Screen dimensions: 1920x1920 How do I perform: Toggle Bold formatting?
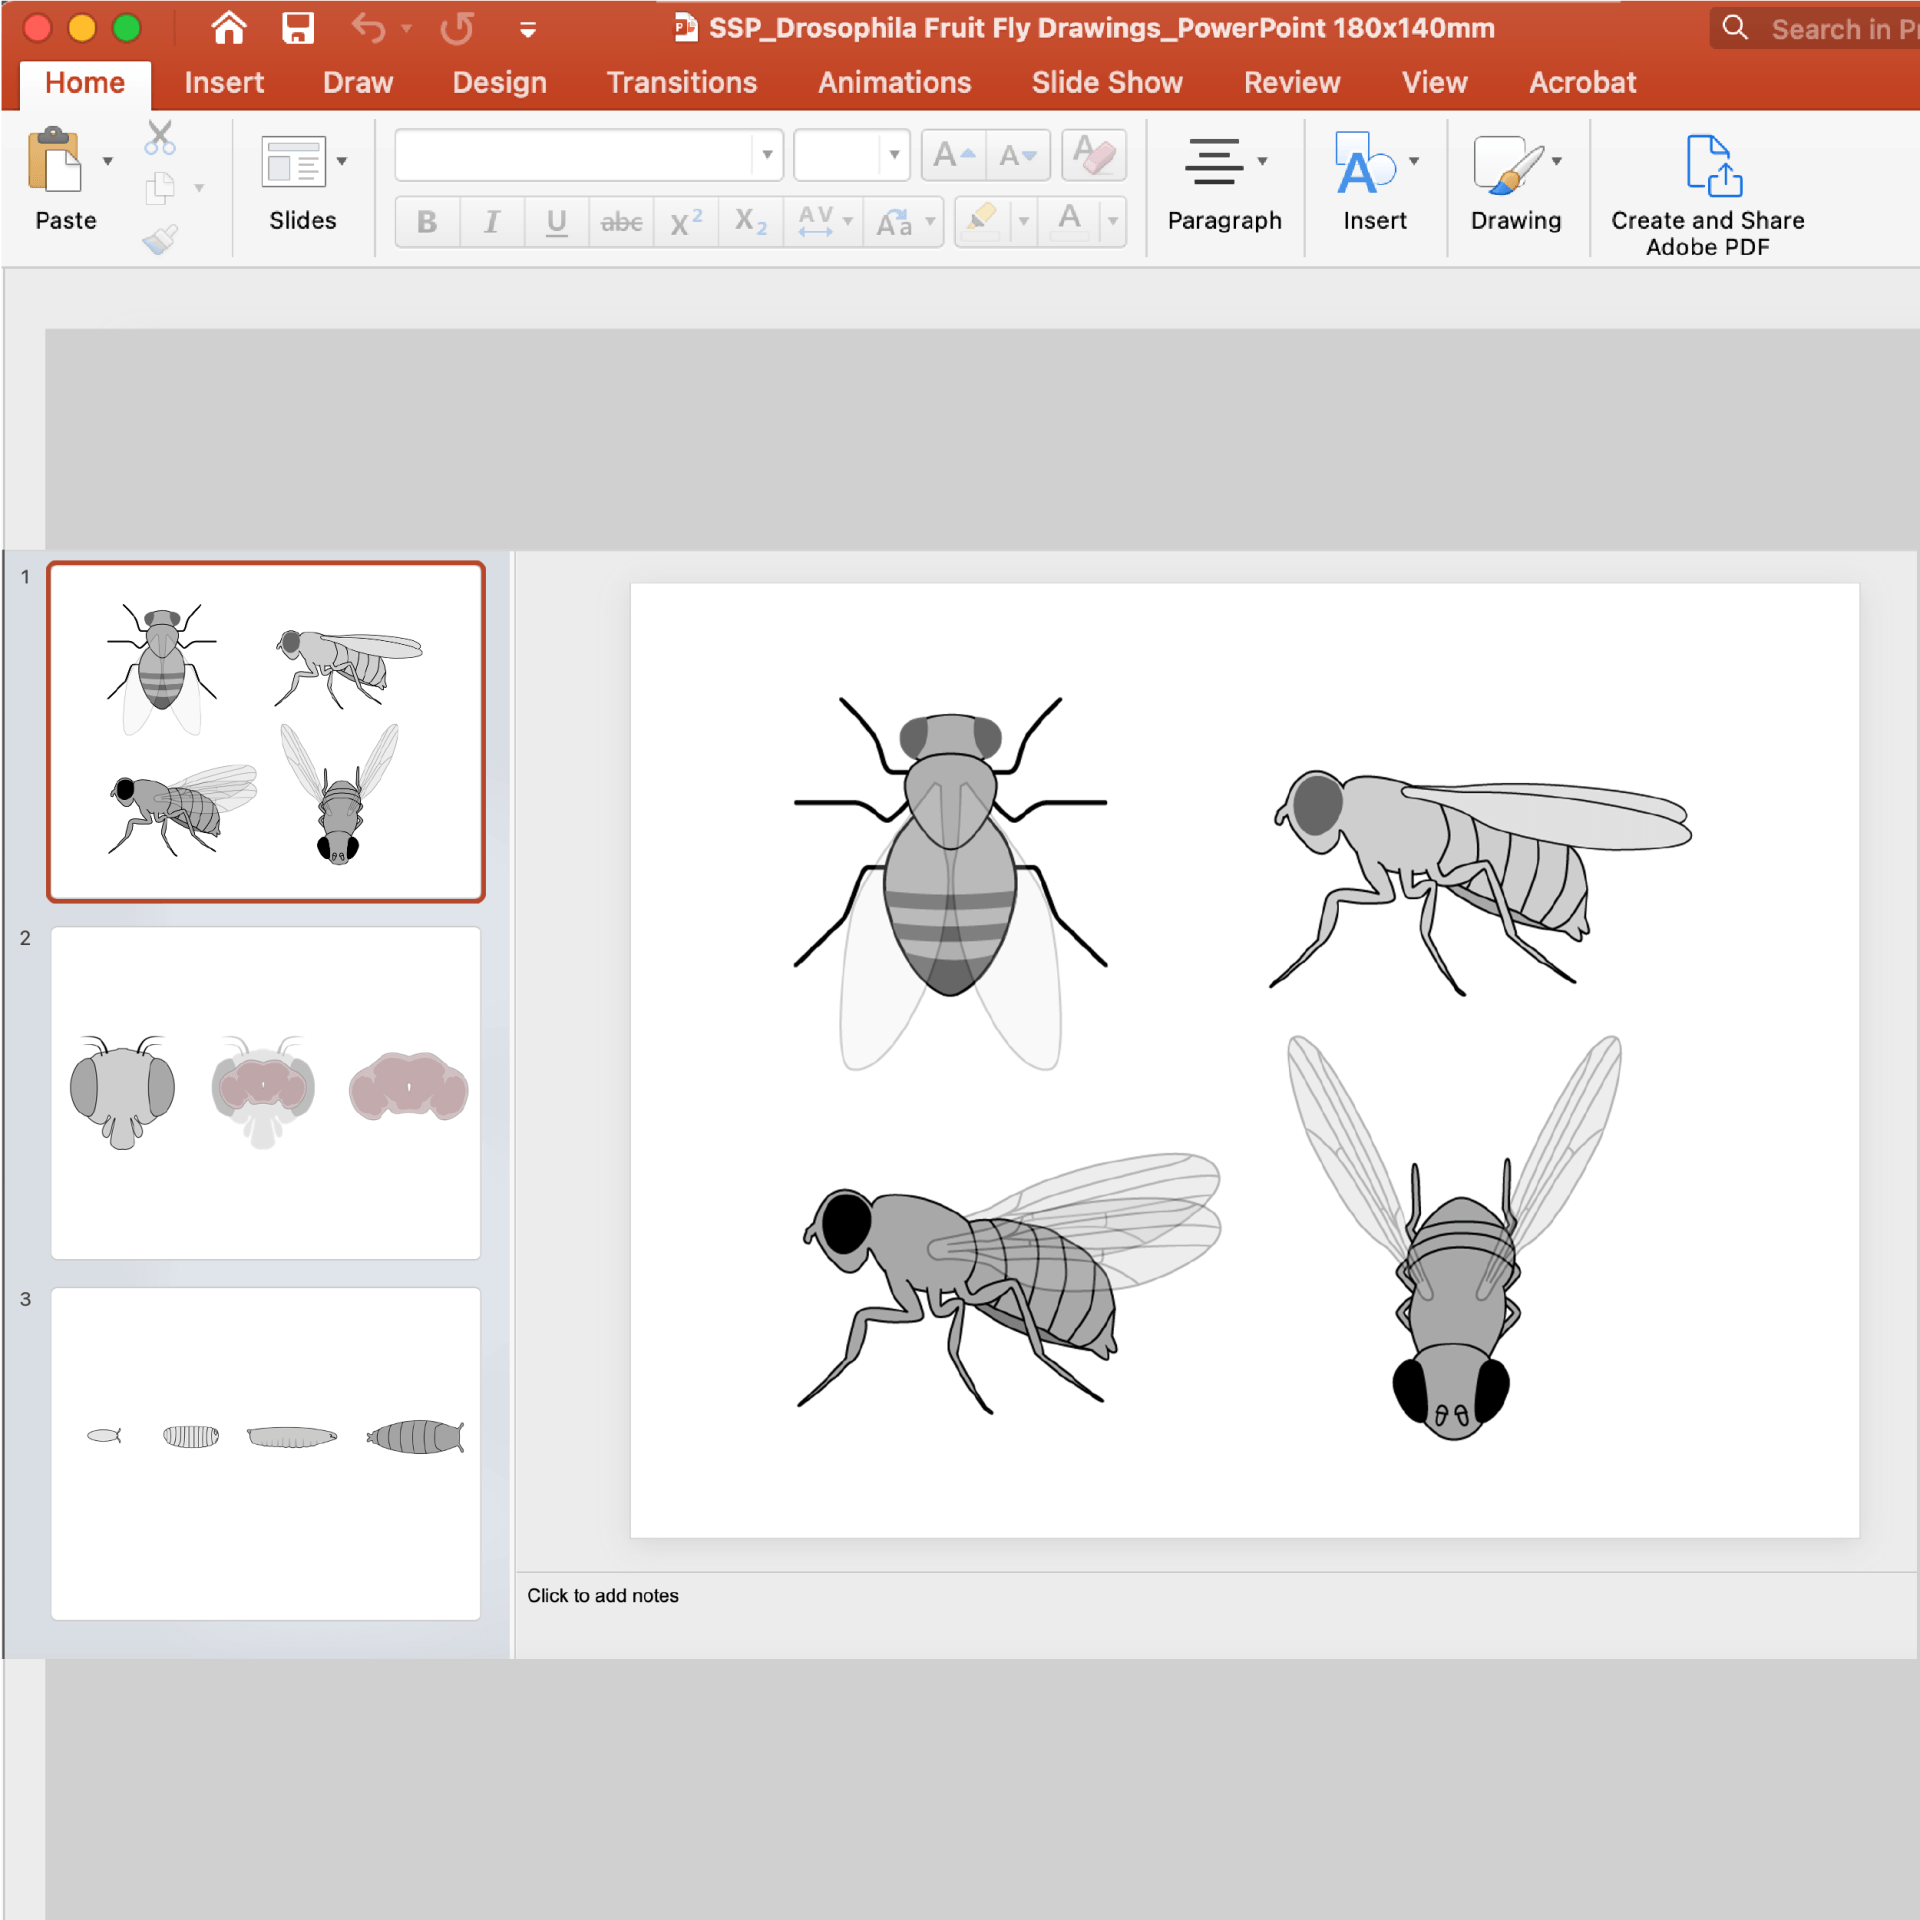point(426,221)
